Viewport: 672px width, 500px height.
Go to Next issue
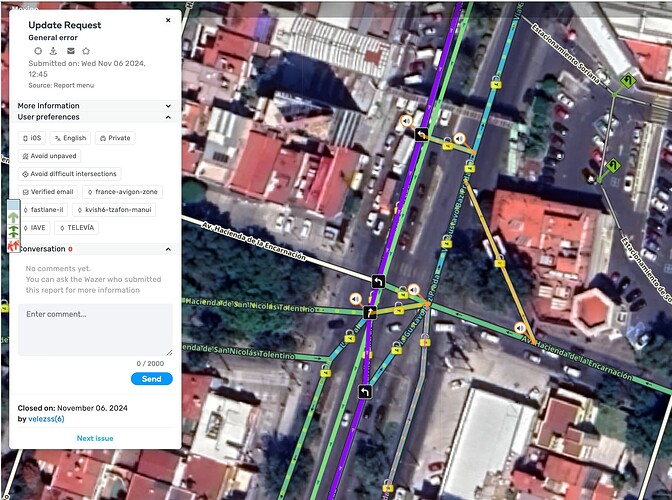[95, 438]
